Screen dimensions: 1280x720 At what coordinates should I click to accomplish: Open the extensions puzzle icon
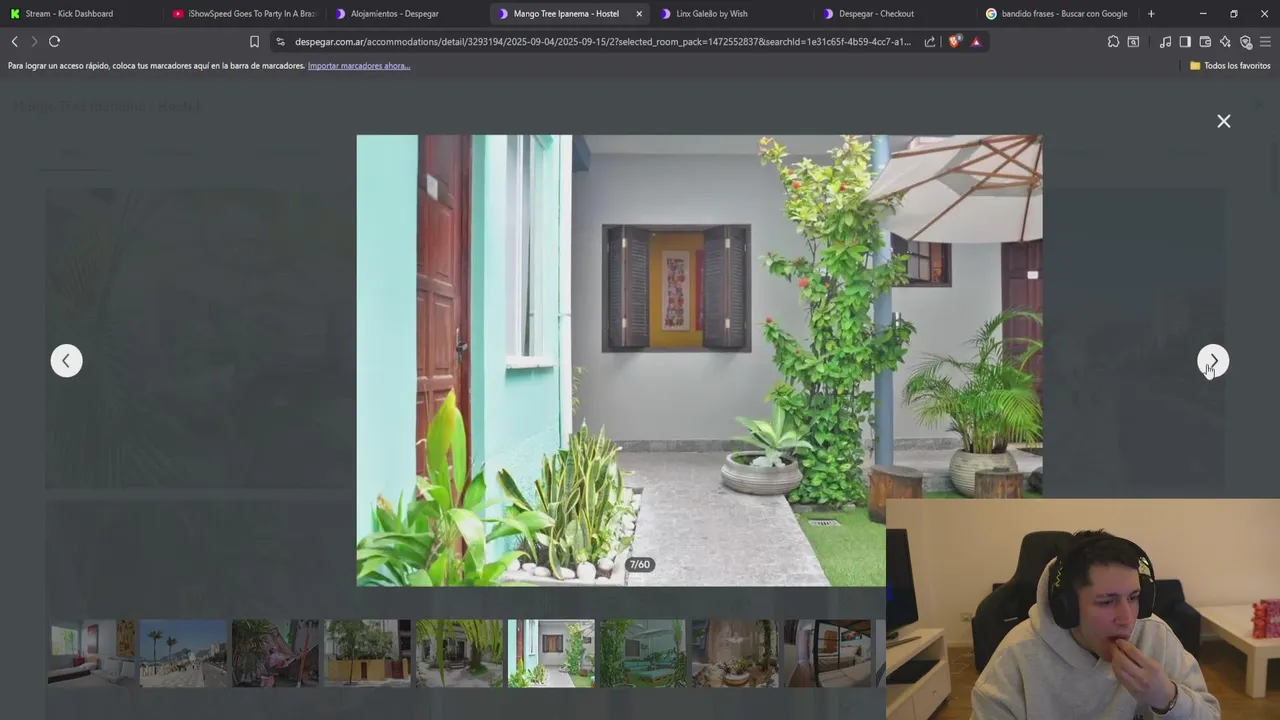coord(1113,42)
